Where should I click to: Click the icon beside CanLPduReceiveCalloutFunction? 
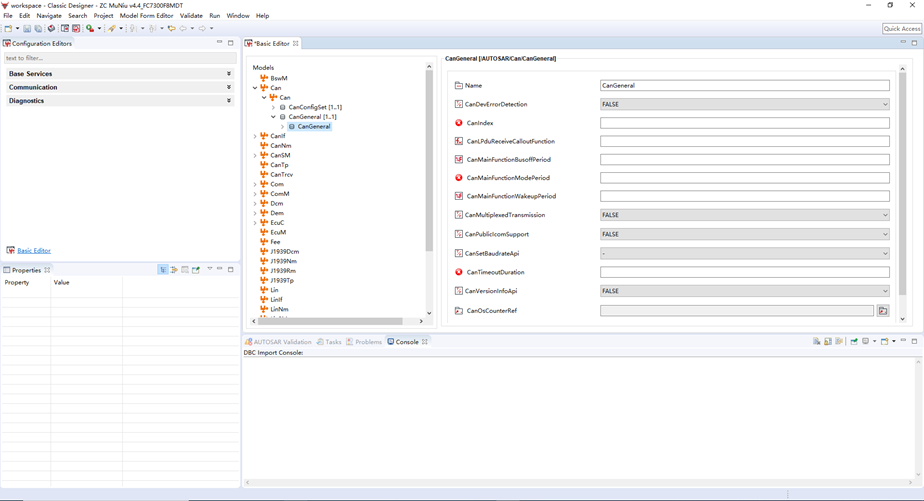click(x=458, y=141)
